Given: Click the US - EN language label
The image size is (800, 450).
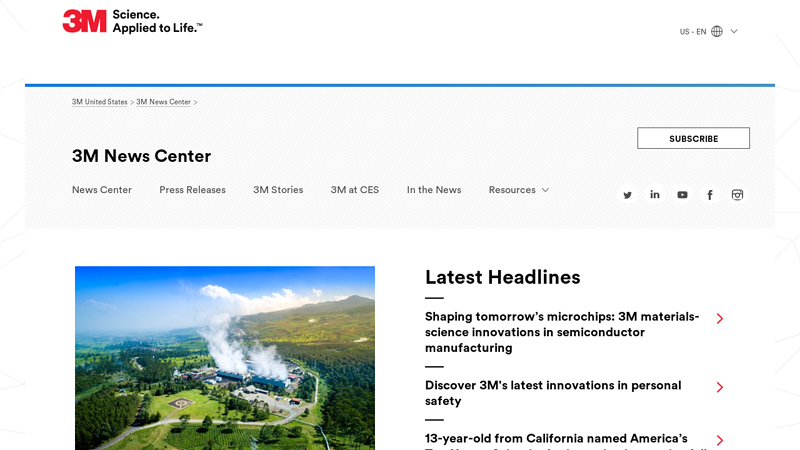Looking at the screenshot, I should pos(693,32).
